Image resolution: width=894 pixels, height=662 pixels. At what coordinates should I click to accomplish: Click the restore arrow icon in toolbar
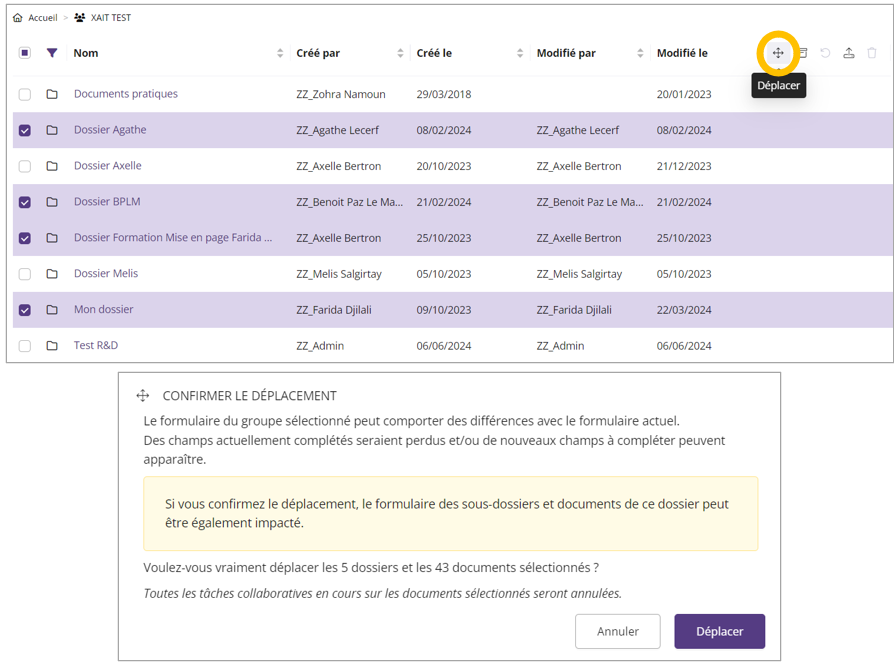tap(825, 53)
